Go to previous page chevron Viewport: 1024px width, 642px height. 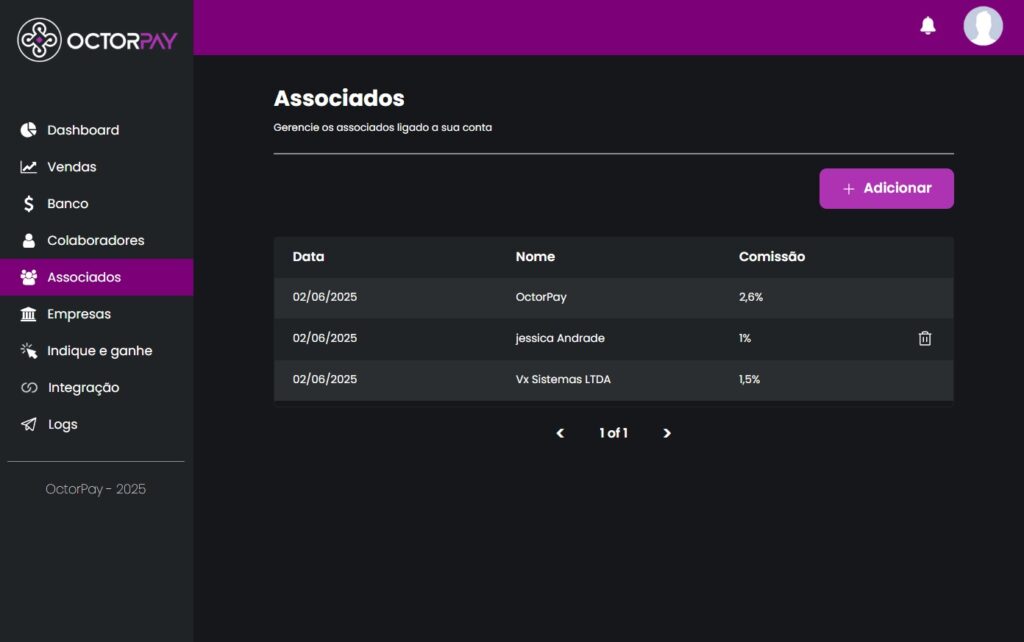(560, 433)
